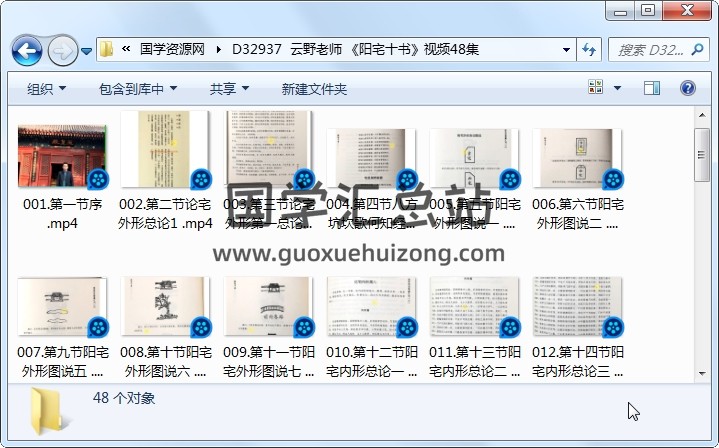Open the 组织 menu
Screen dimensions: 719x448
[x=46, y=88]
